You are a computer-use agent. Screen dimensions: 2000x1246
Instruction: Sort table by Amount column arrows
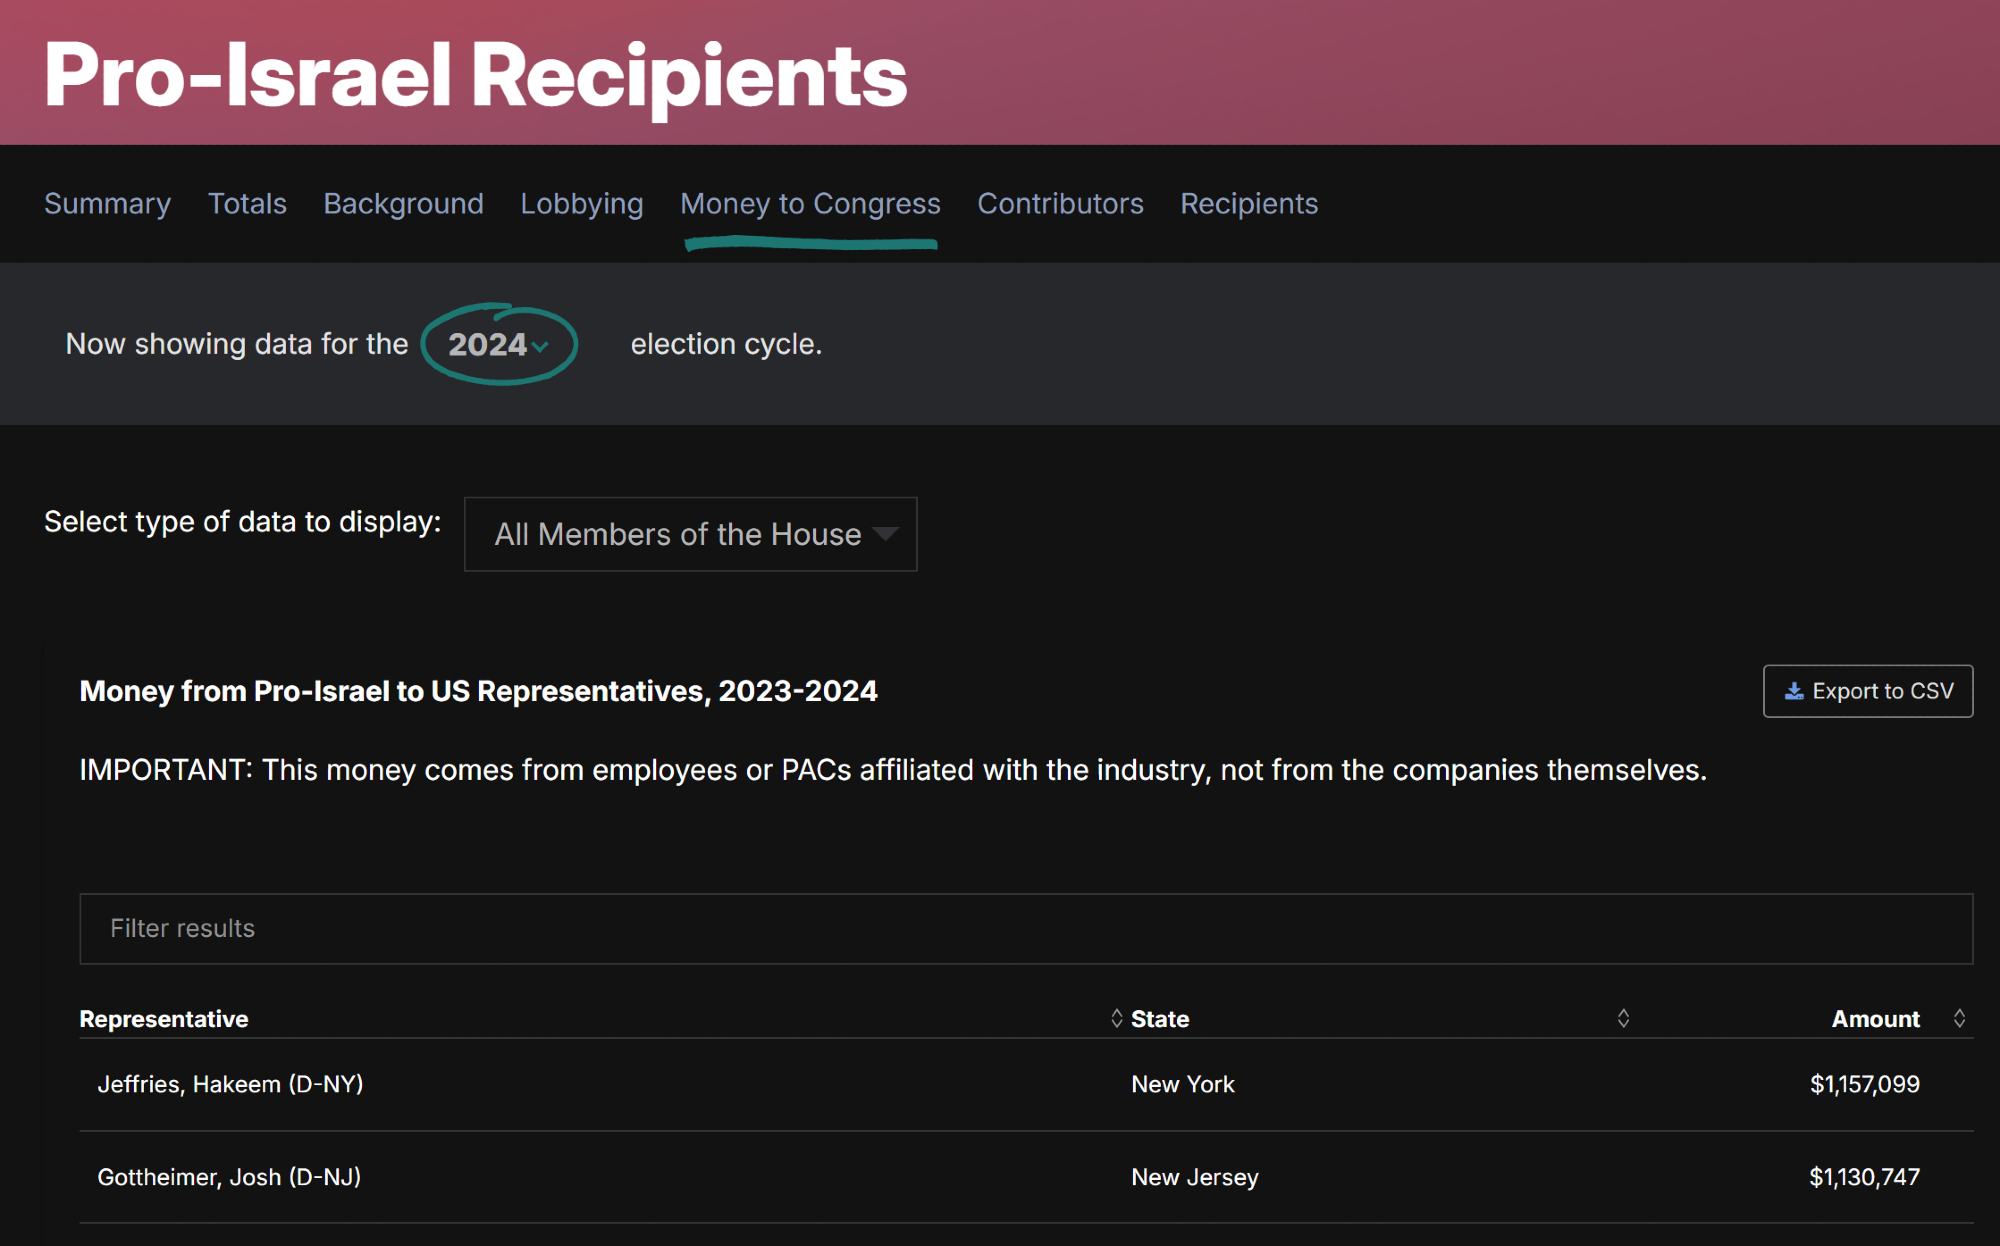[1959, 1018]
